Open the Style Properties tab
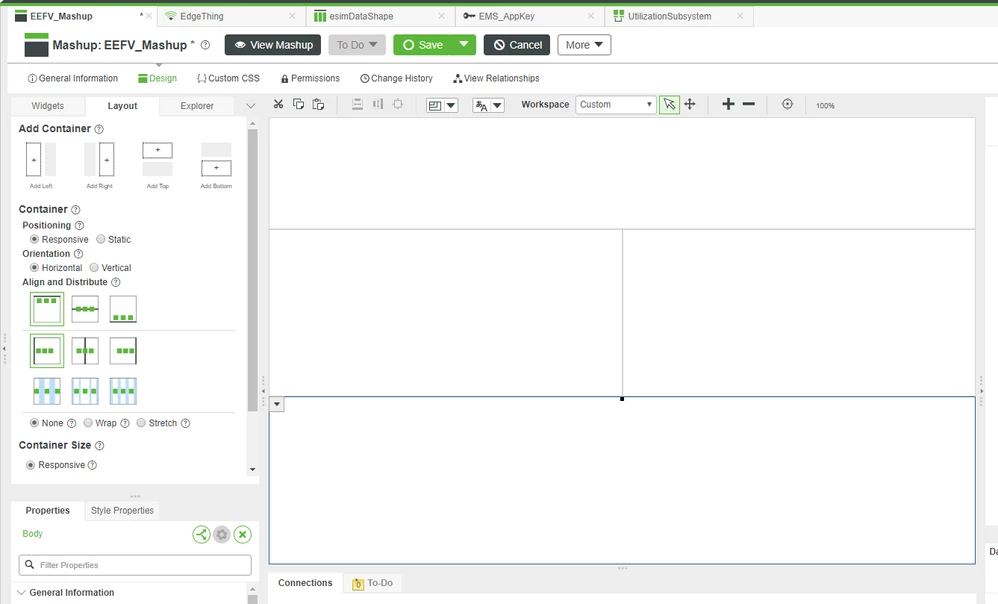Image resolution: width=998 pixels, height=604 pixels. tap(122, 510)
